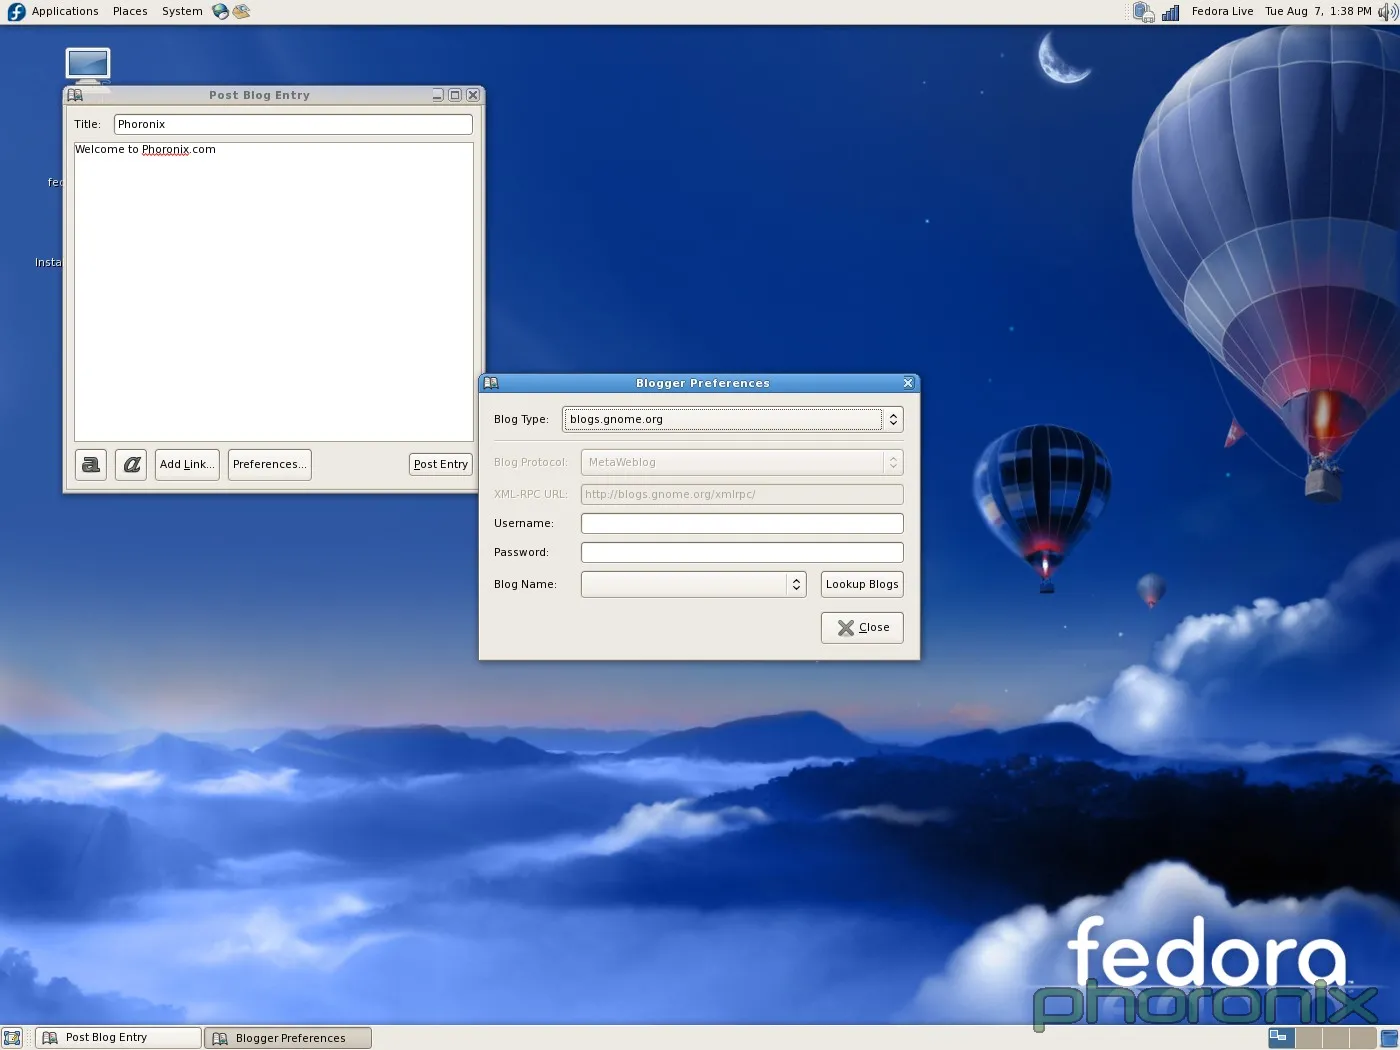Click the Fedora Live user label
The height and width of the screenshot is (1050, 1400).
(1222, 11)
